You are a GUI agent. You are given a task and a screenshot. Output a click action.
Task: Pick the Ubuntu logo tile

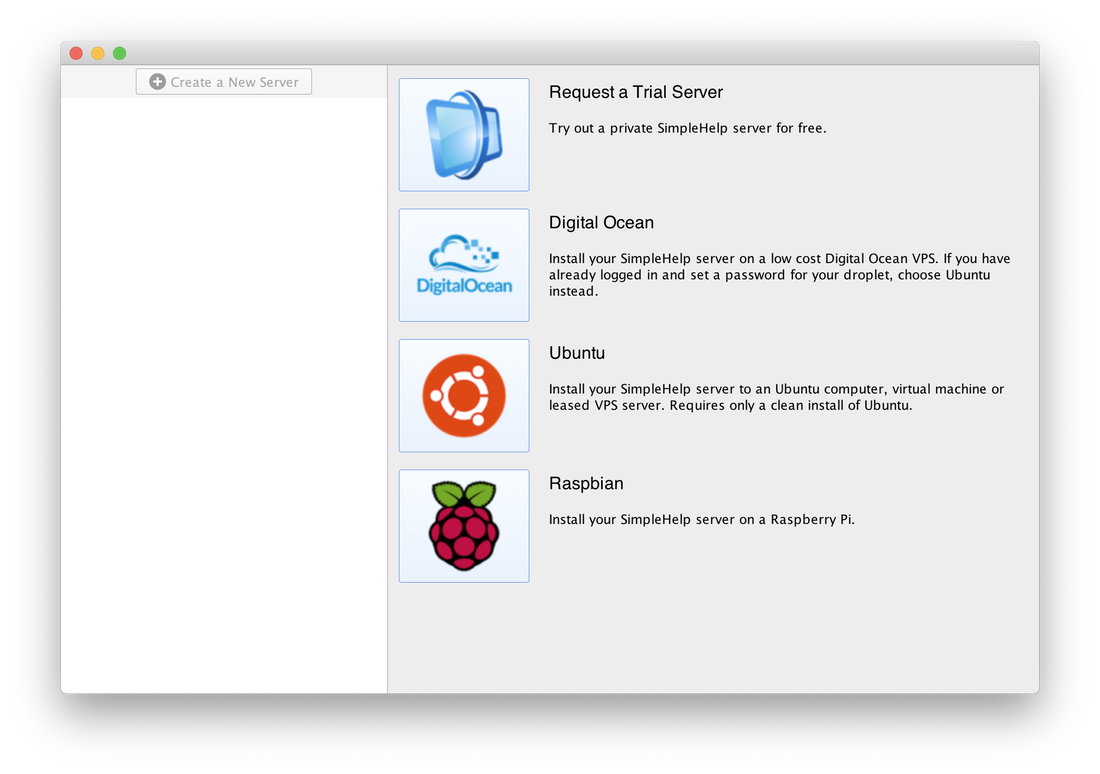[464, 396]
